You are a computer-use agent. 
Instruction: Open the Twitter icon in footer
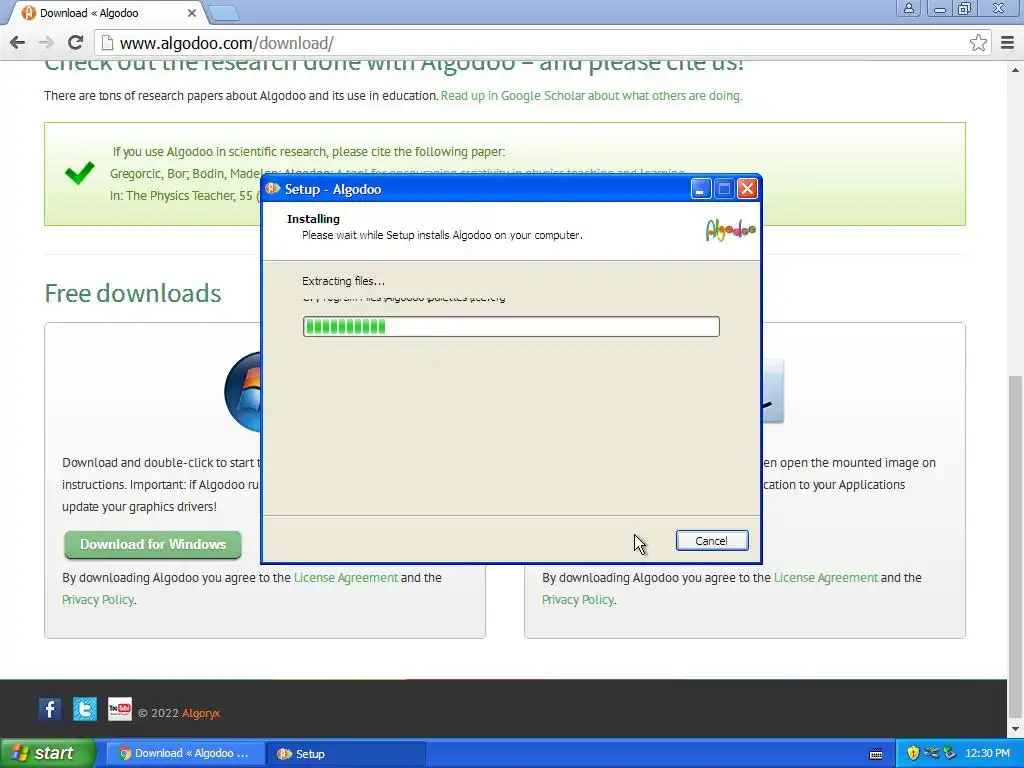[85, 709]
